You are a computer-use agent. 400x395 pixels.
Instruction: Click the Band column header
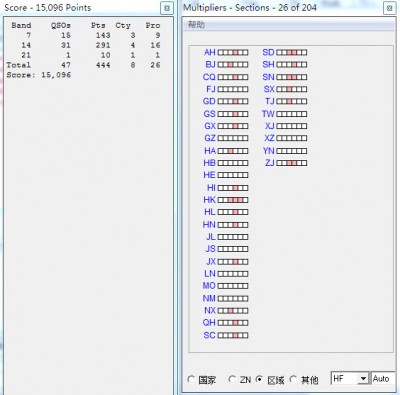click(x=21, y=25)
